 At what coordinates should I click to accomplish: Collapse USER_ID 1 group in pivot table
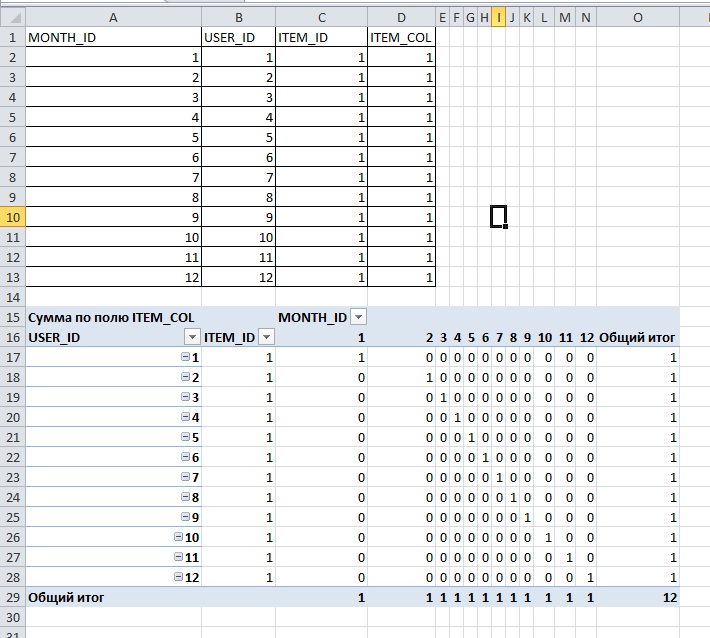tap(184, 357)
